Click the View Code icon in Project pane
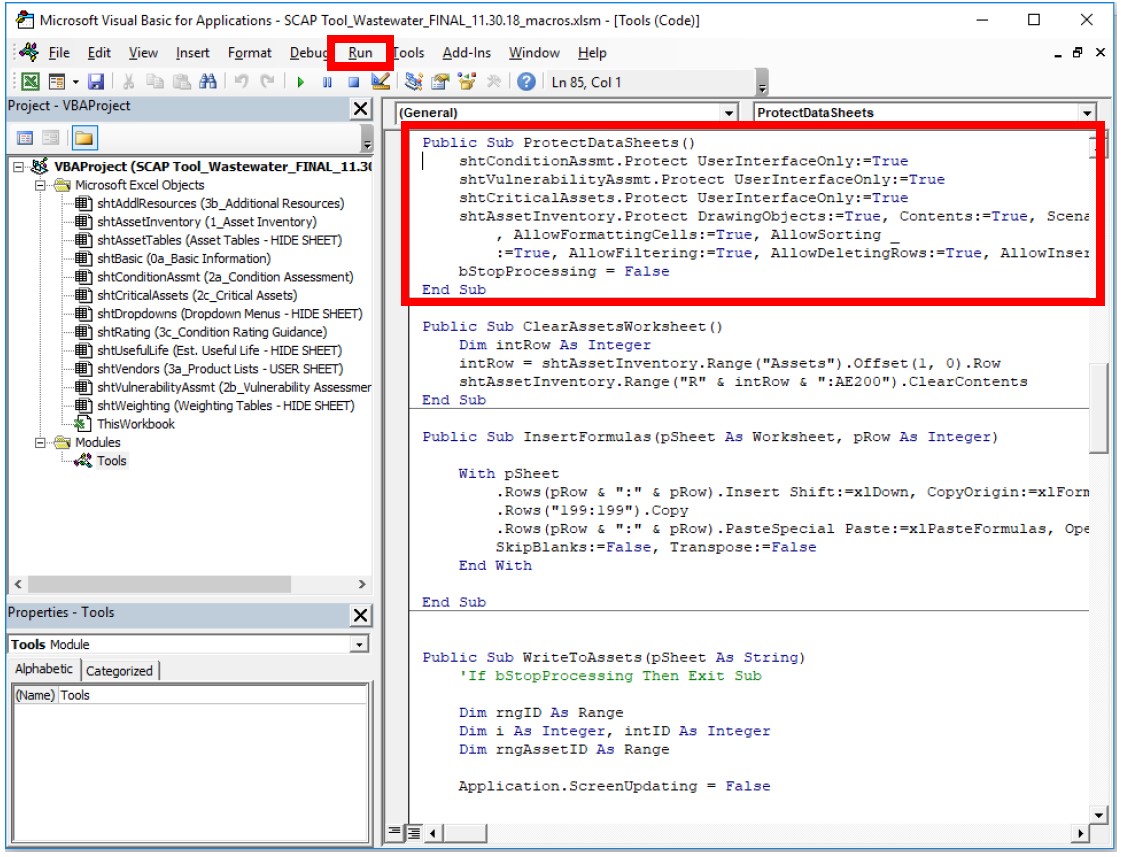Image resolution: width=1124 pixels, height=857 pixels. click(x=24, y=138)
